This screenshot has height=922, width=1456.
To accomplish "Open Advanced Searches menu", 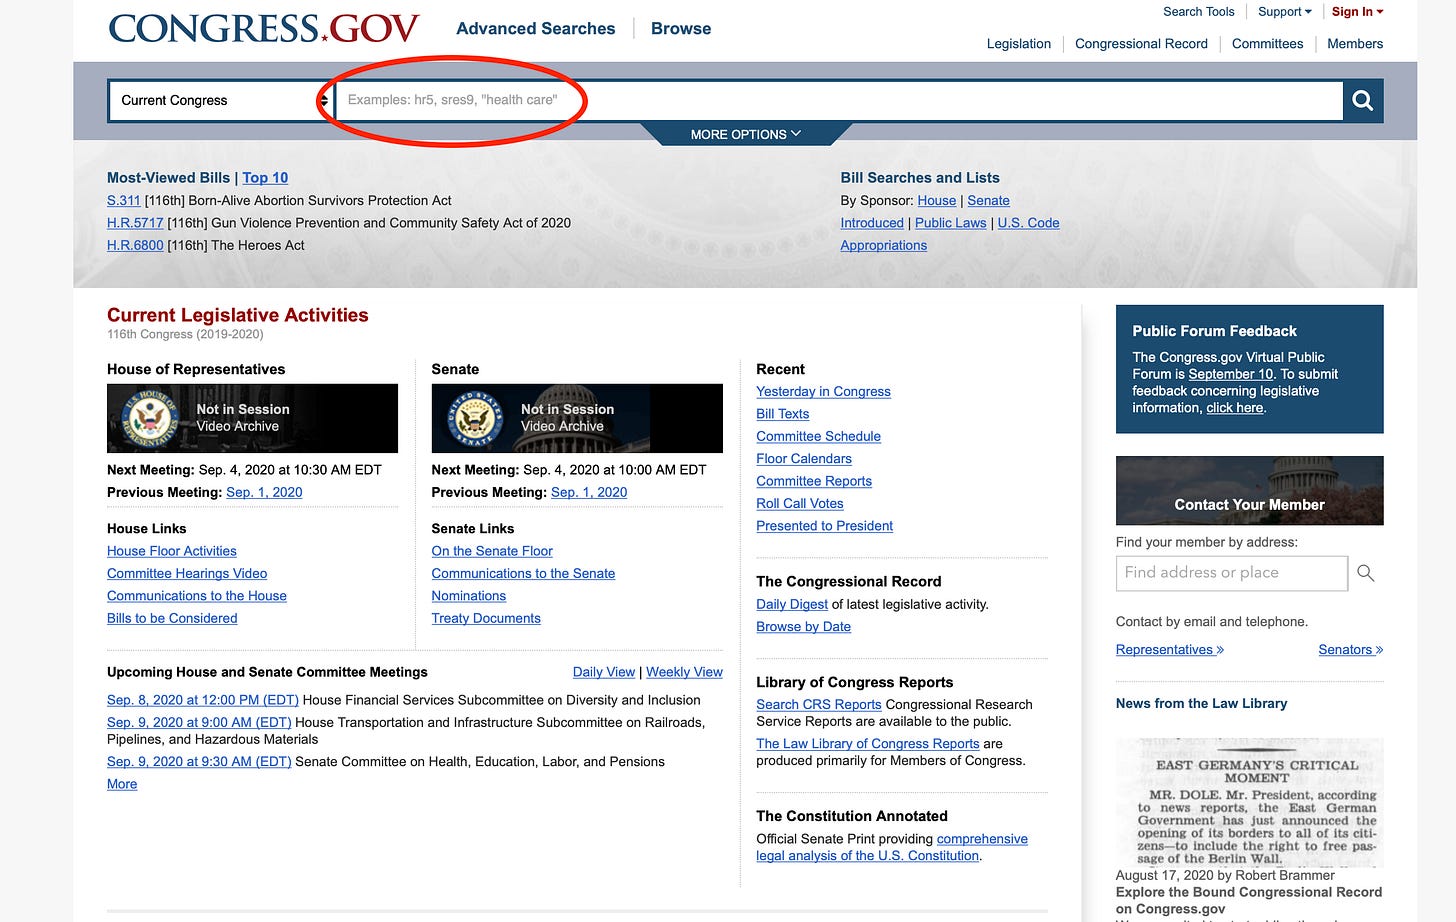I will click(536, 29).
